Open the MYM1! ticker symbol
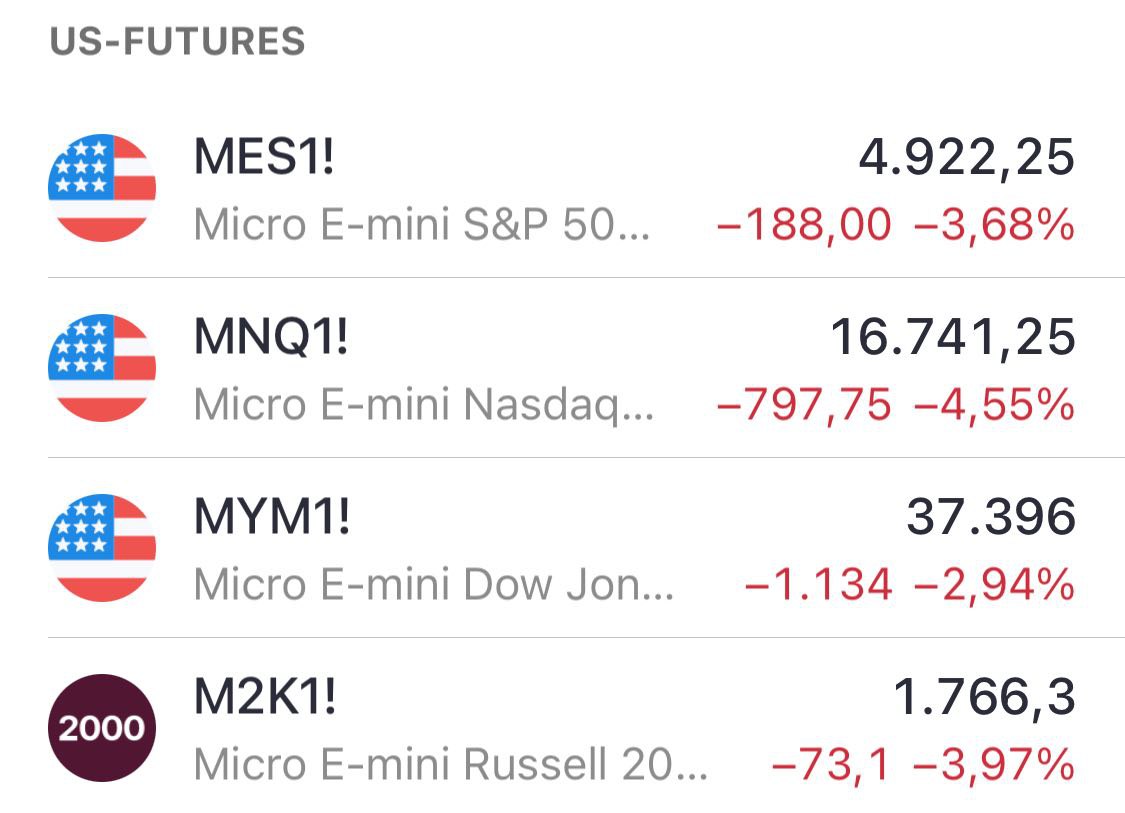Viewport: 1125px width, 813px height. 272,519
